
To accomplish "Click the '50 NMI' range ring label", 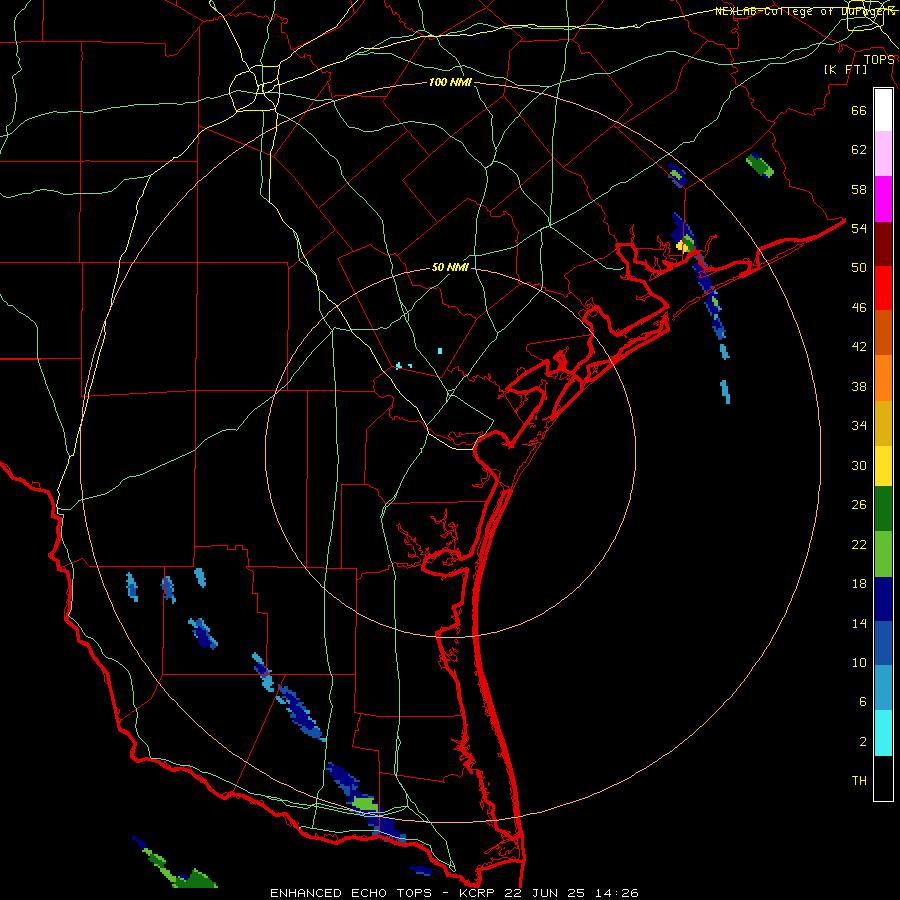I will 450,267.
